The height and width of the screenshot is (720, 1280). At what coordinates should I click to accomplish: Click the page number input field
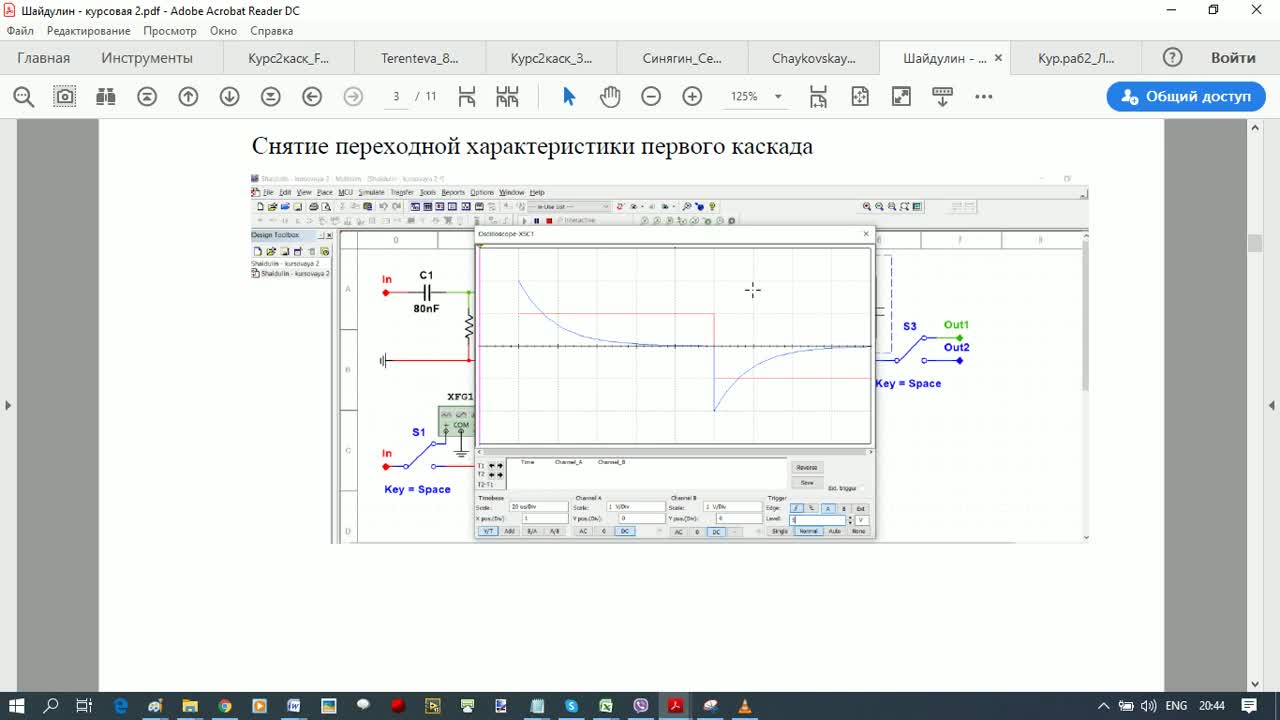coord(399,97)
